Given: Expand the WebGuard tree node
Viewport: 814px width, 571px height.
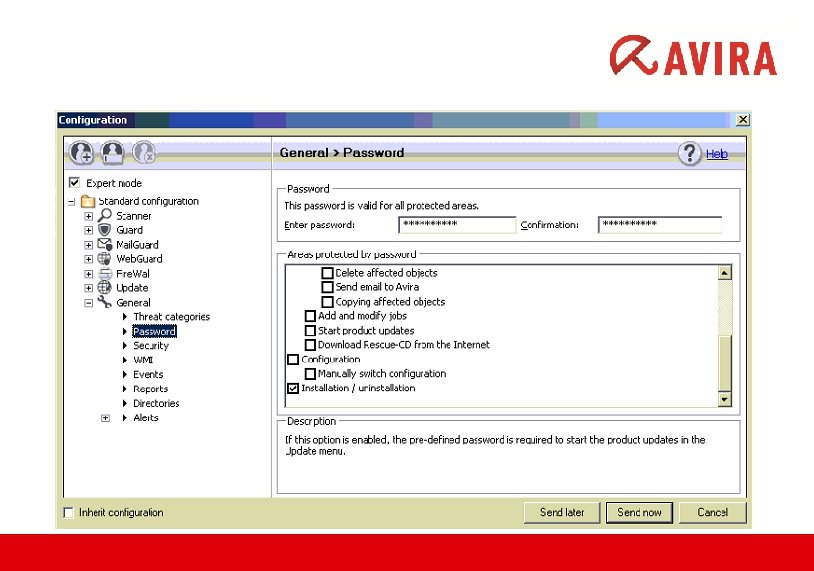Looking at the screenshot, I should [x=89, y=259].
